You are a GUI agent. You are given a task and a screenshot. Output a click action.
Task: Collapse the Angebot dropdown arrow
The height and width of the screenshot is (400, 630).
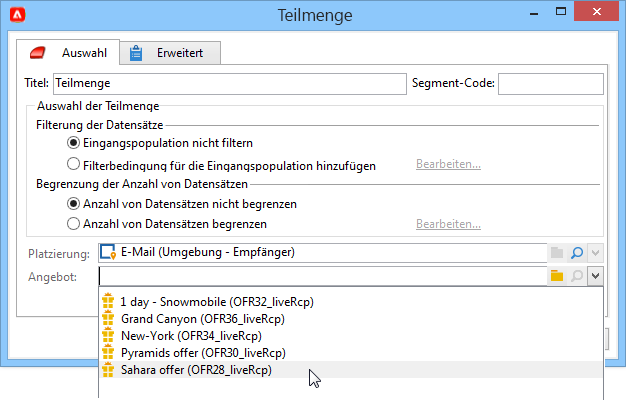[595, 276]
